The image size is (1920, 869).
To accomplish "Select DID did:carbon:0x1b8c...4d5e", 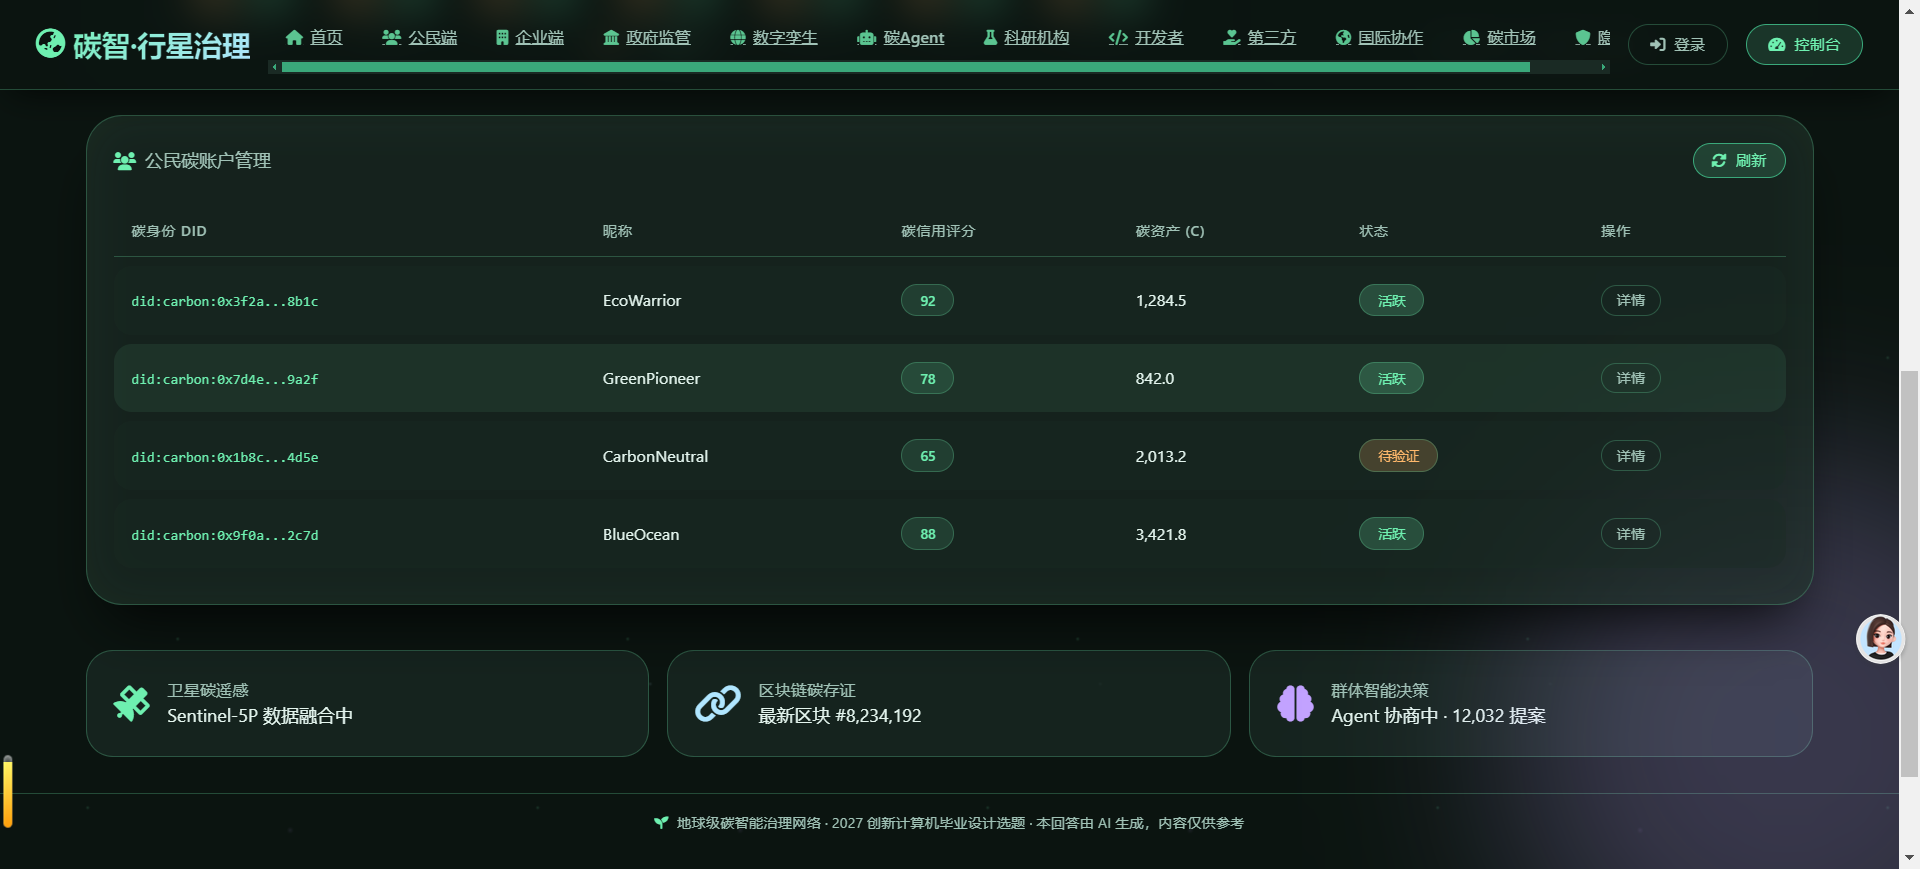I will (225, 457).
